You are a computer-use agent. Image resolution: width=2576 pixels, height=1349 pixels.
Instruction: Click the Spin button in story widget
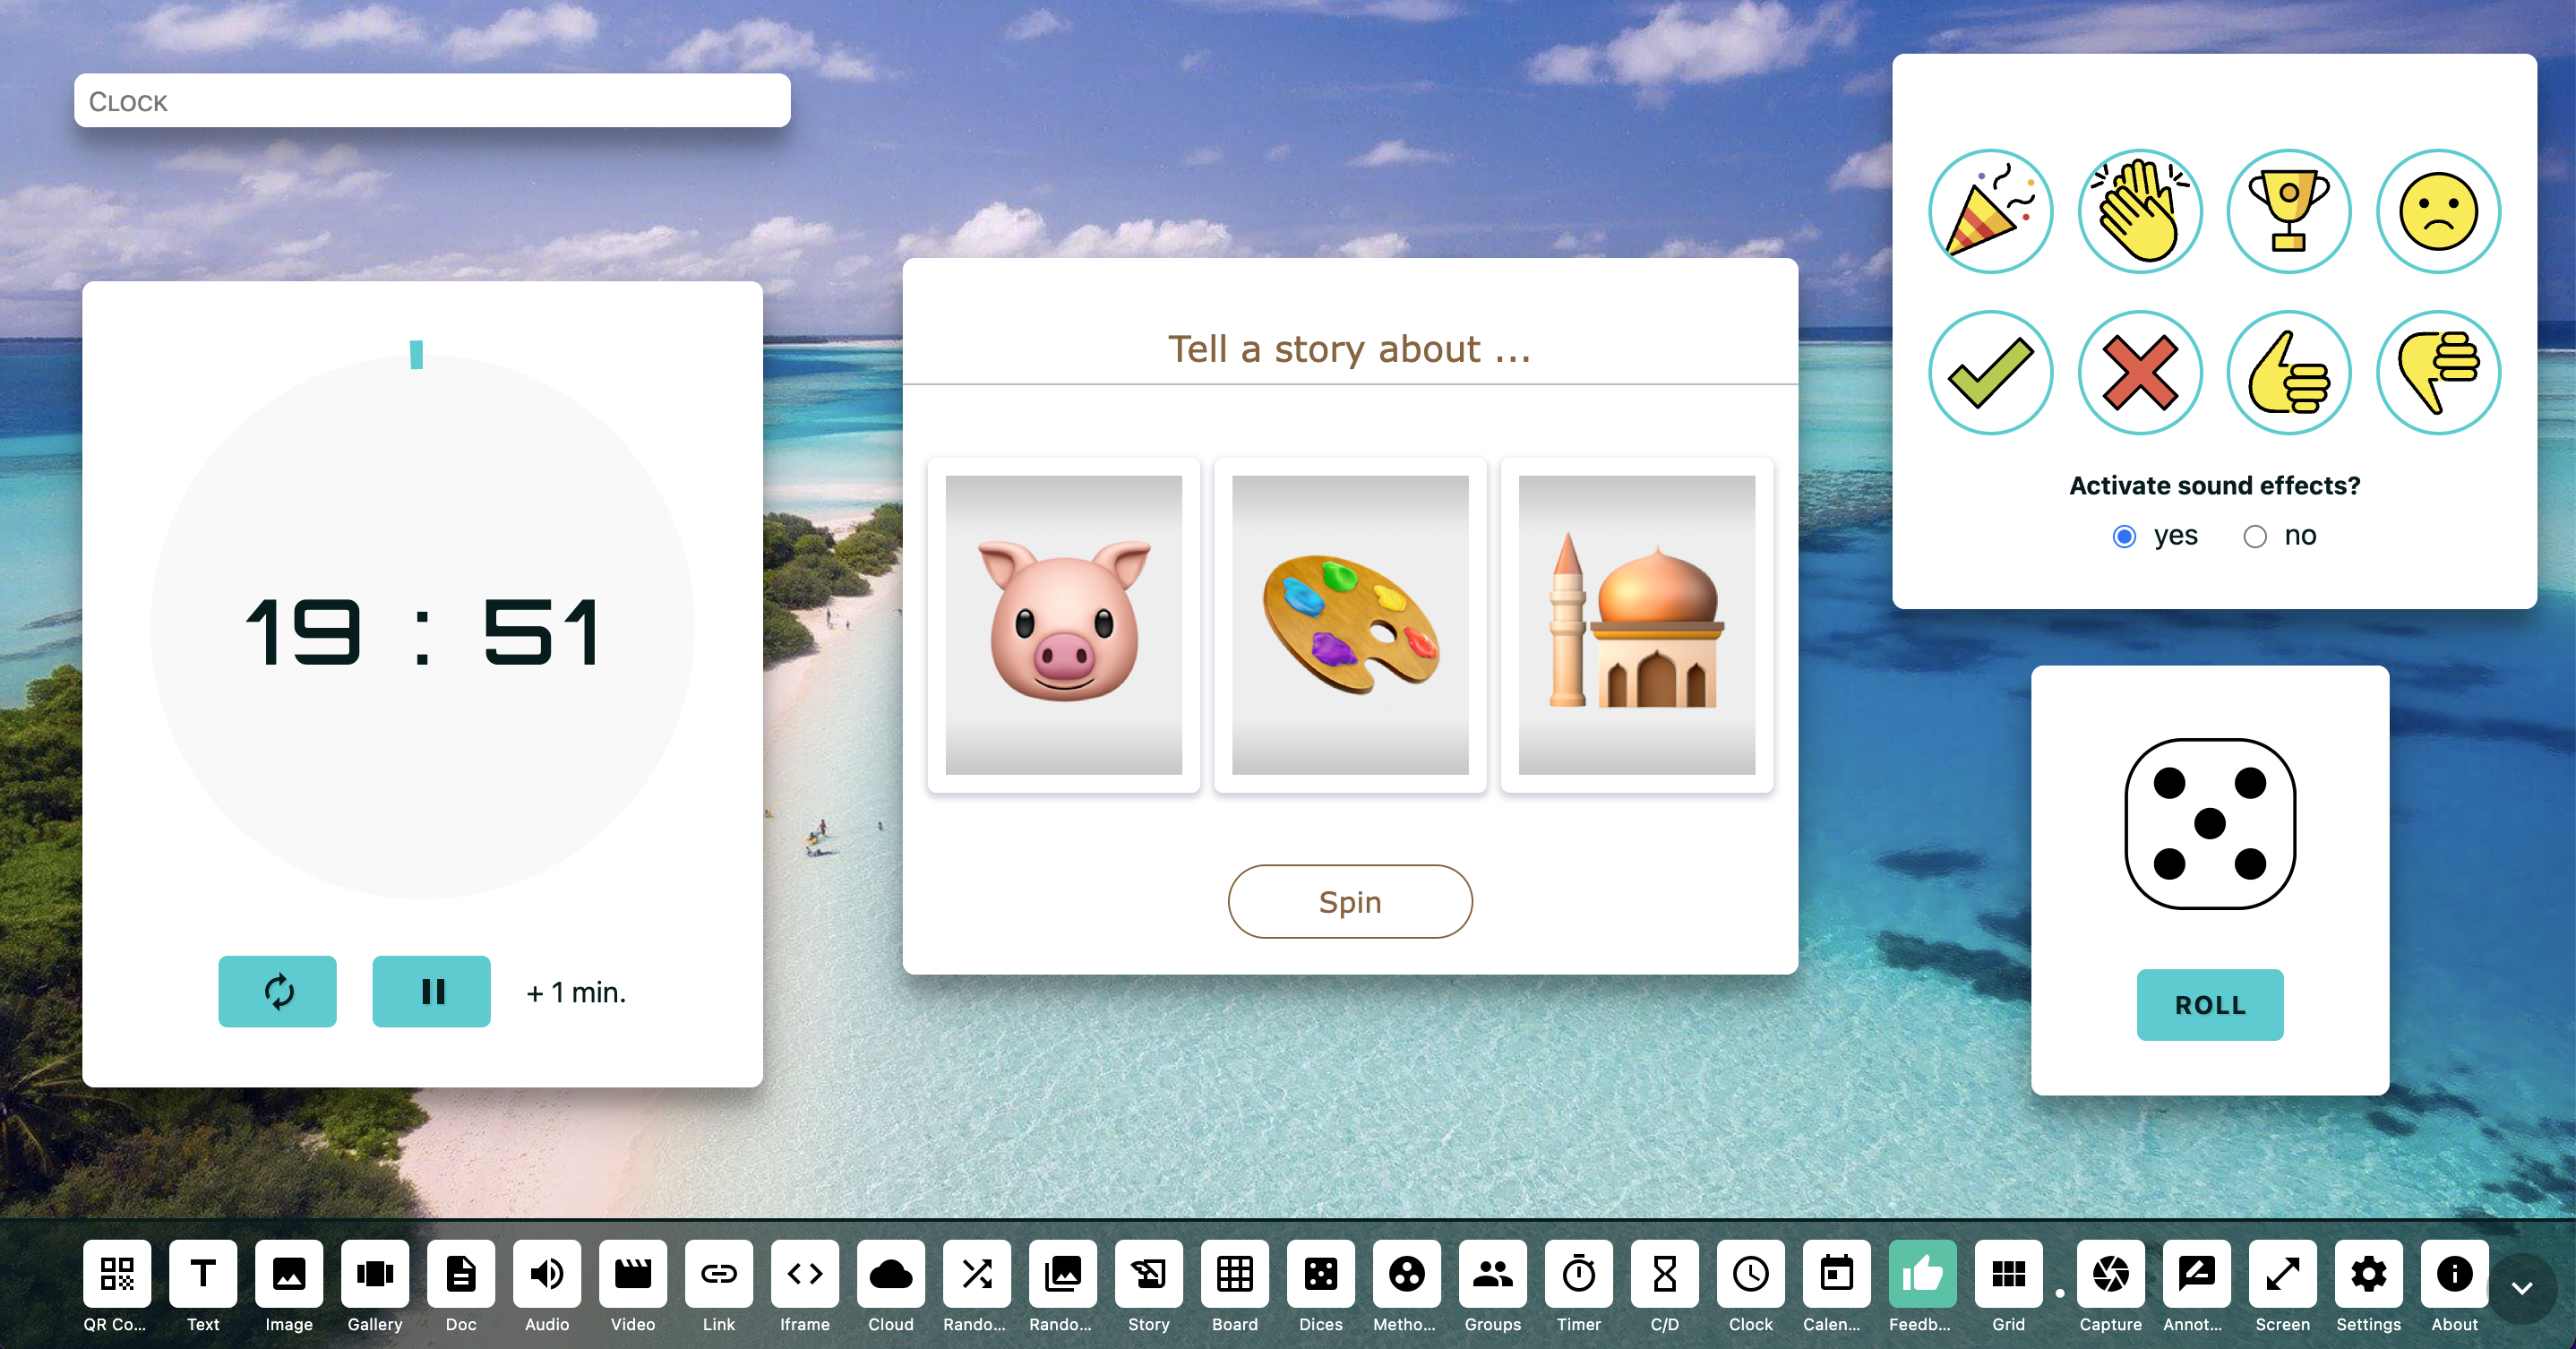pos(1348,903)
